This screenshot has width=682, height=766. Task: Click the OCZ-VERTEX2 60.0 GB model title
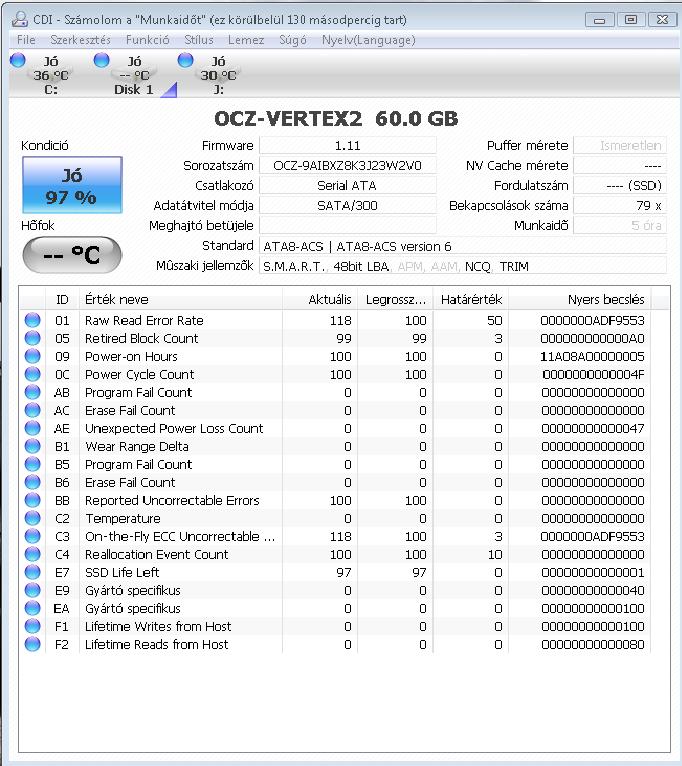pos(336,119)
